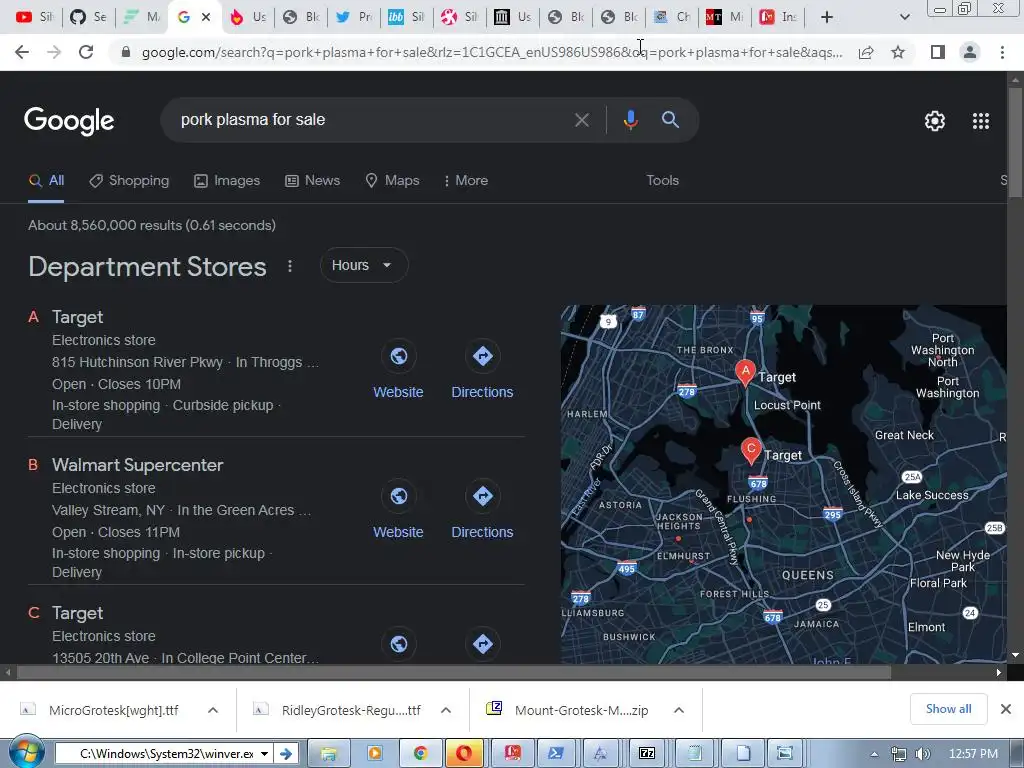Show hidden system tray icons
The image size is (1024, 768).
point(874,754)
